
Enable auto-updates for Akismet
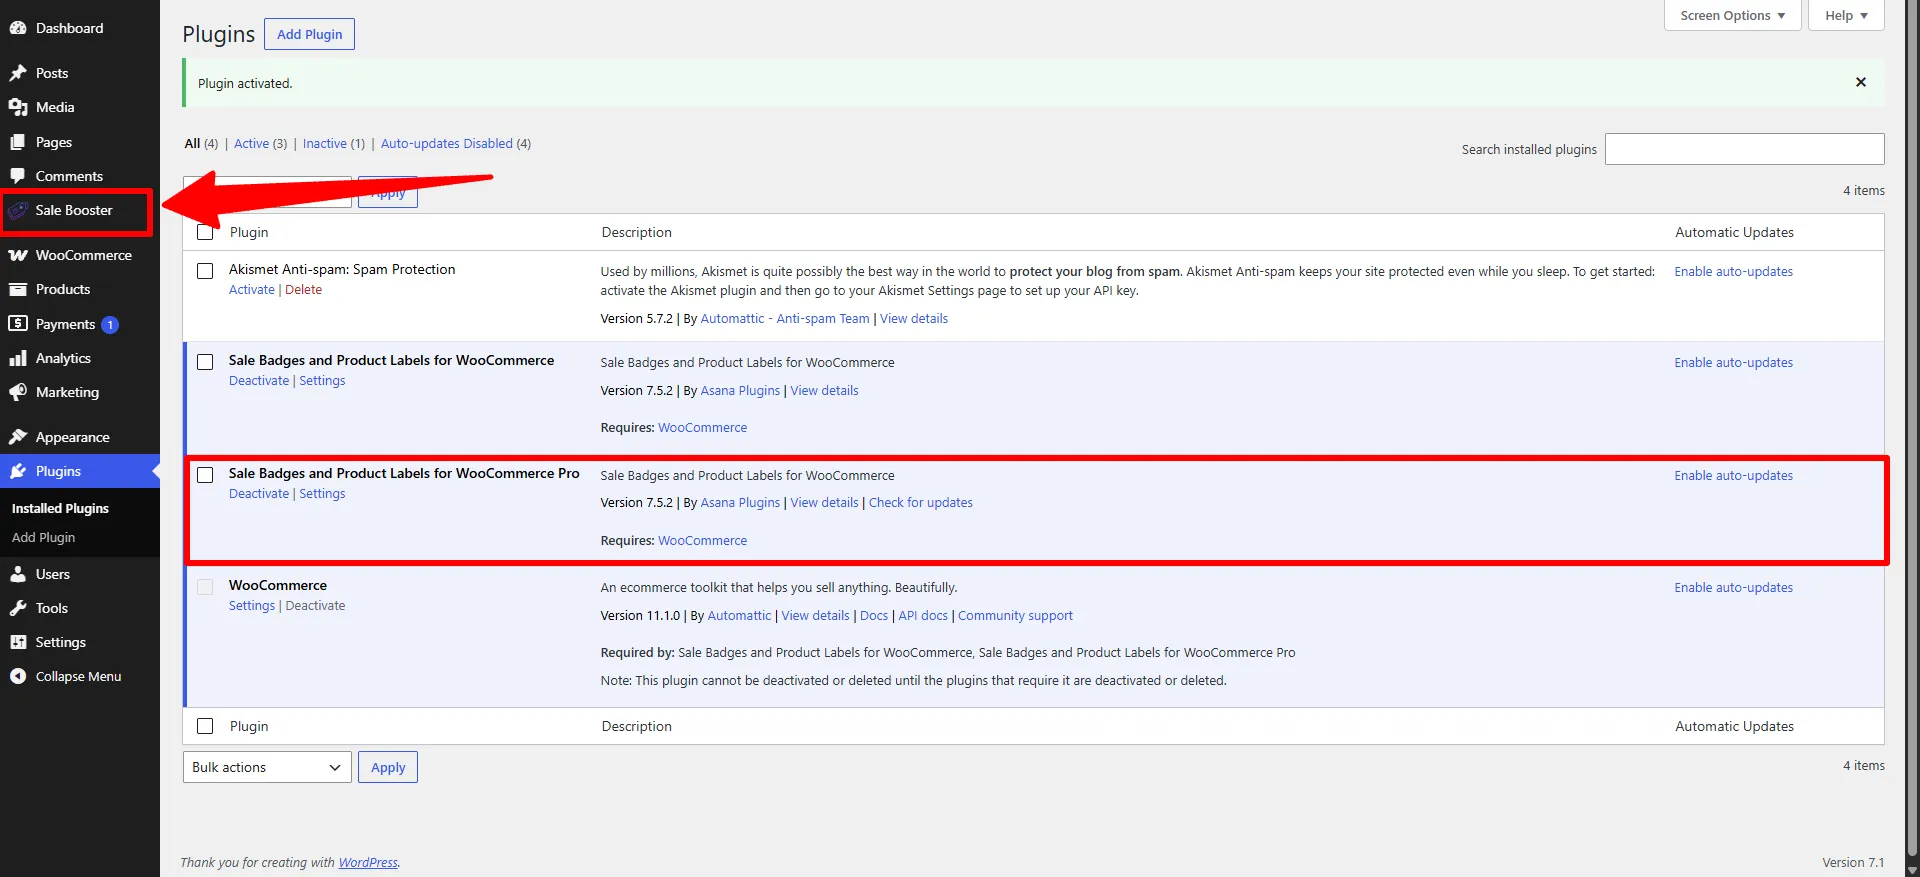click(1733, 272)
